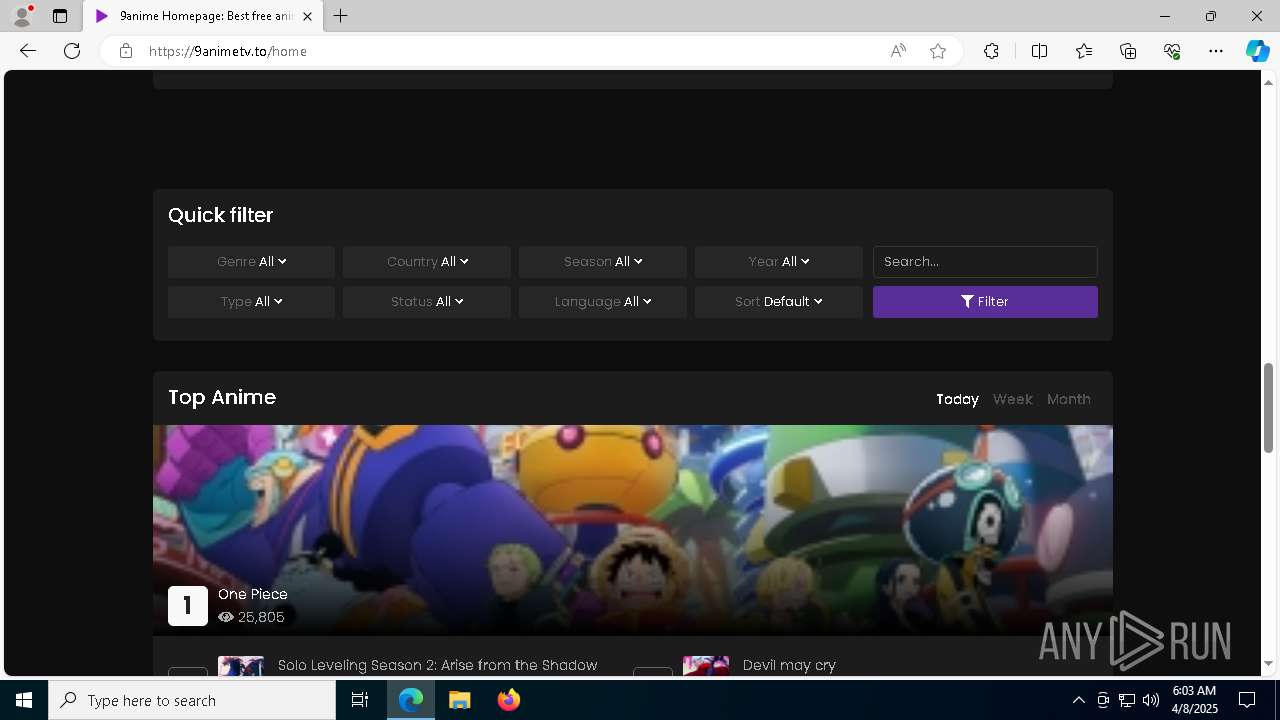This screenshot has width=1280, height=720.
Task: Expand the Season dropdown
Action: tap(603, 262)
